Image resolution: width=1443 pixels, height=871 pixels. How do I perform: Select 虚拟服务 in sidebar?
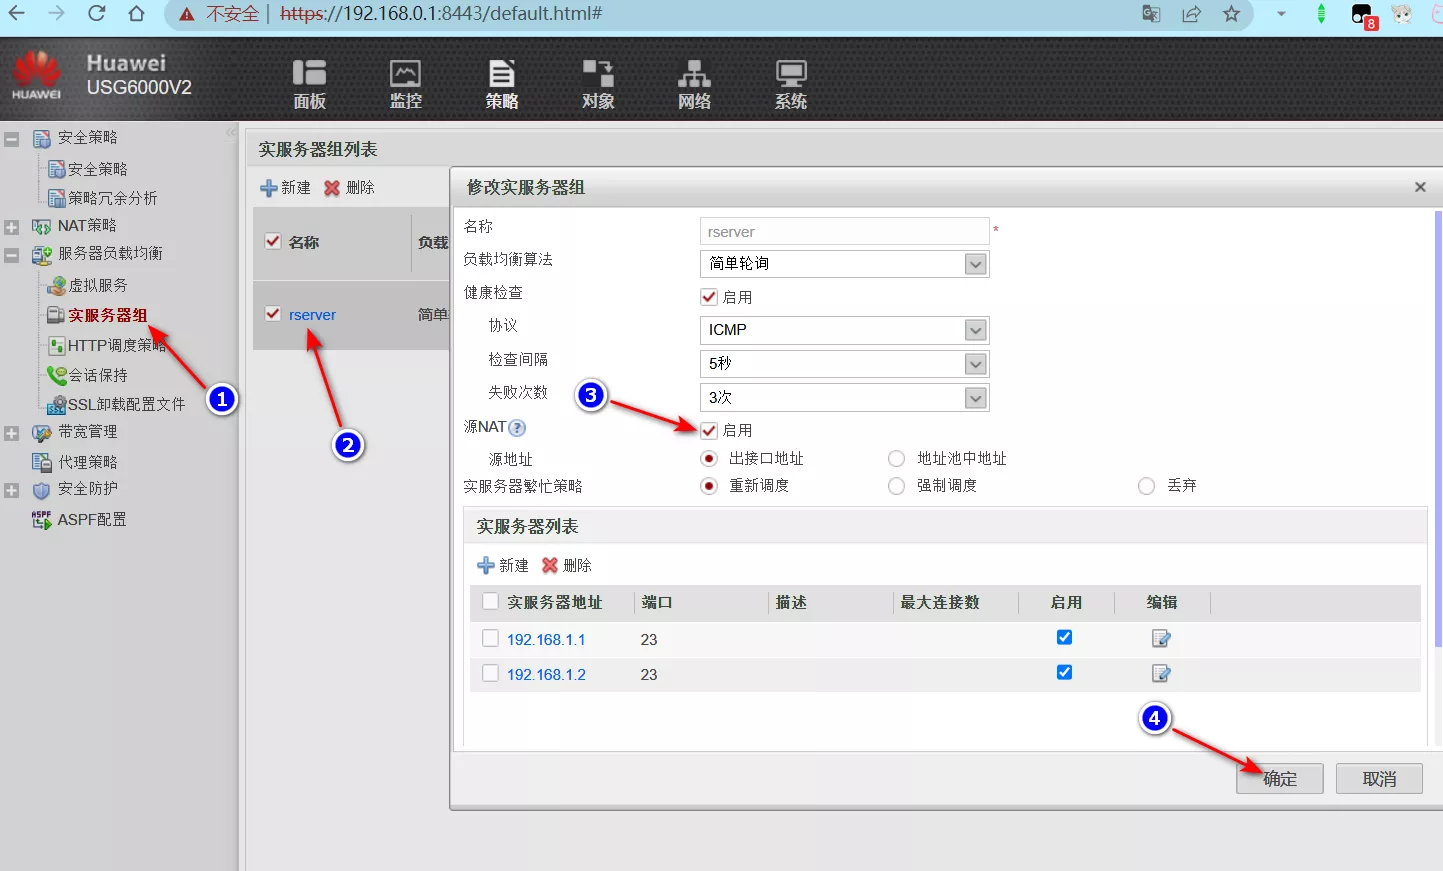(x=97, y=286)
